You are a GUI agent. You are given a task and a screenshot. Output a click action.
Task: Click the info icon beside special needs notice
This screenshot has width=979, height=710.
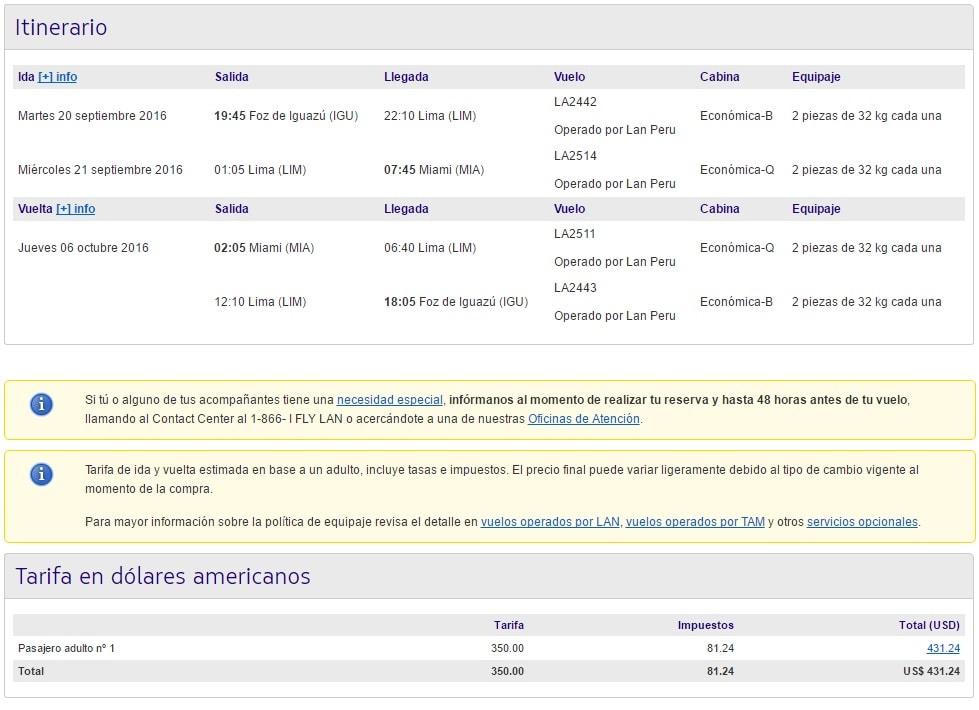(42, 404)
